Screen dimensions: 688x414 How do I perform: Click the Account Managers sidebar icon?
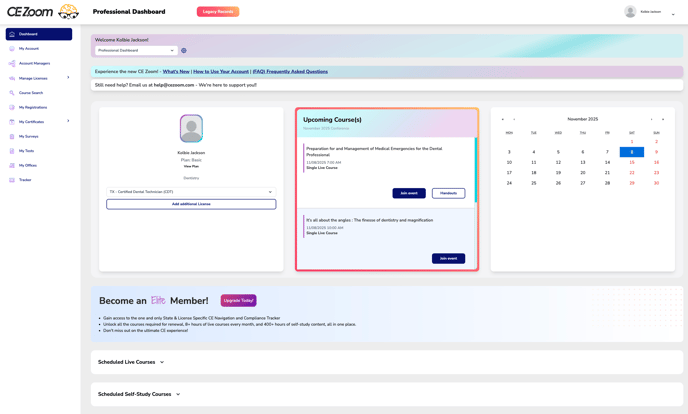[12, 63]
